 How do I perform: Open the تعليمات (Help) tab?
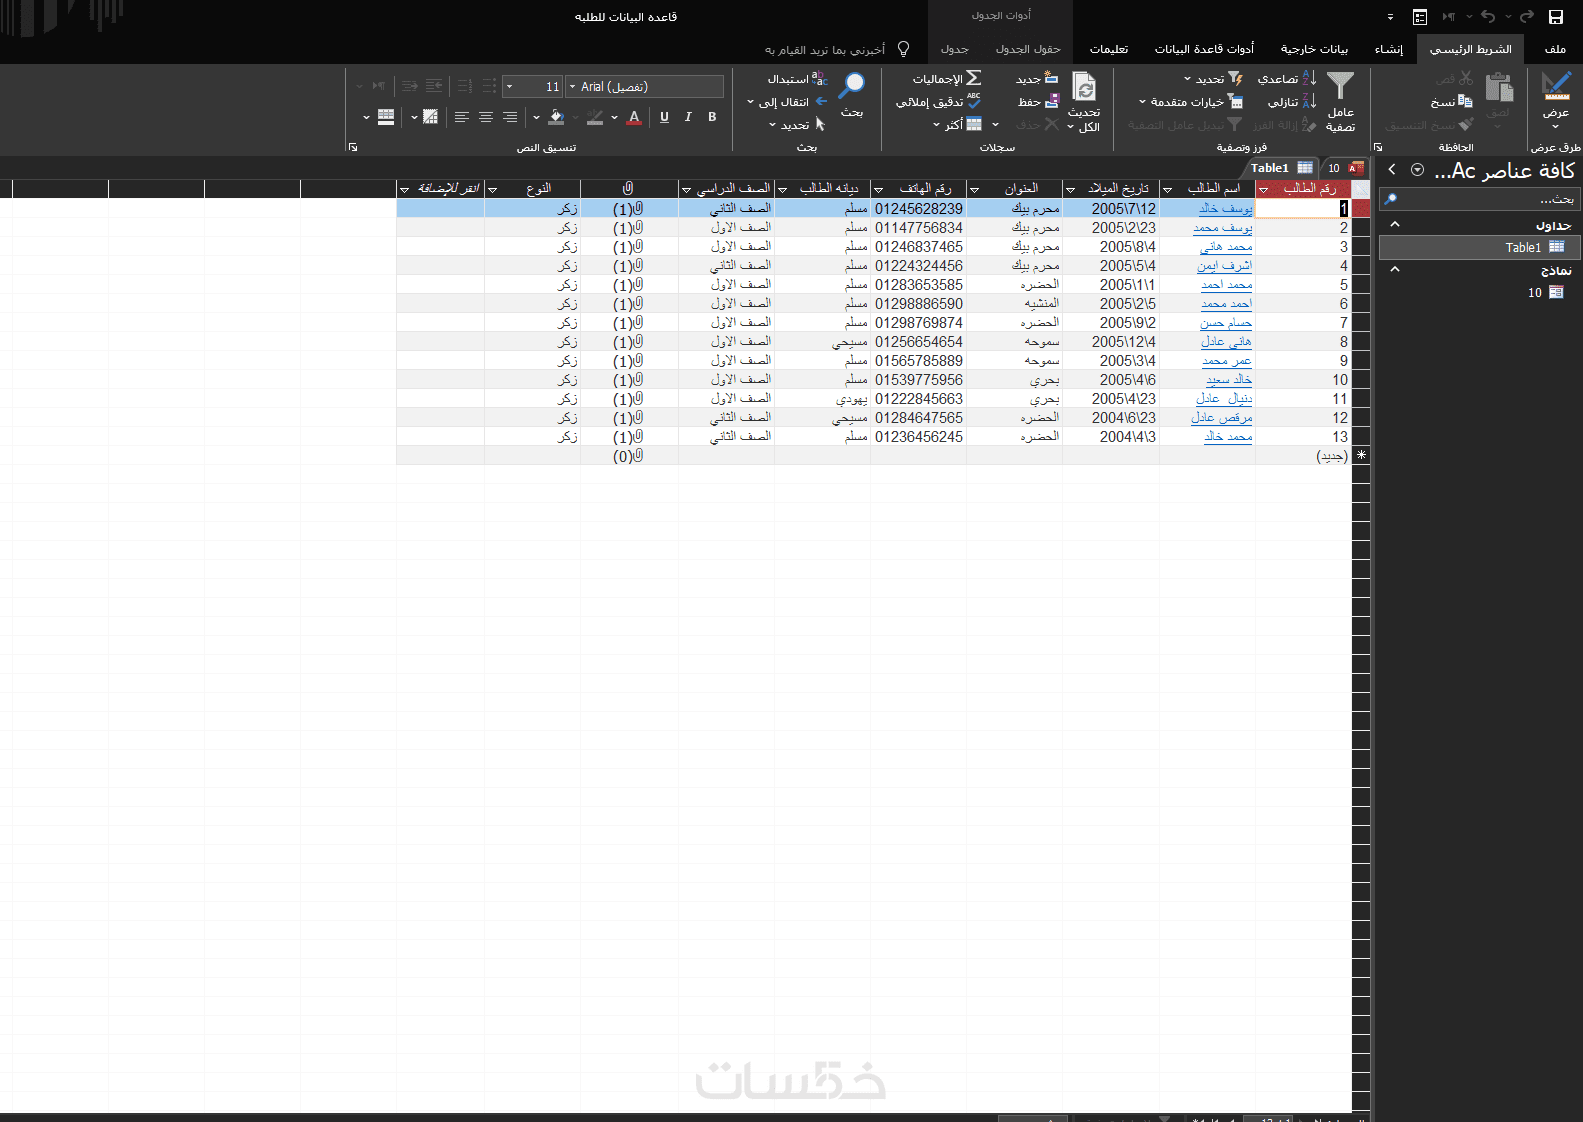[x=1109, y=49]
